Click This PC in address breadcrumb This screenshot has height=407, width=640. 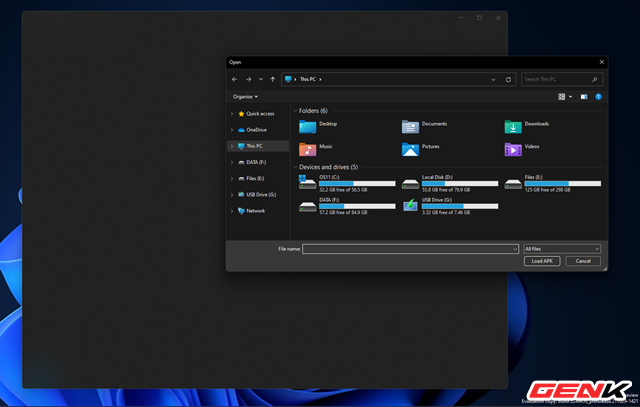308,79
